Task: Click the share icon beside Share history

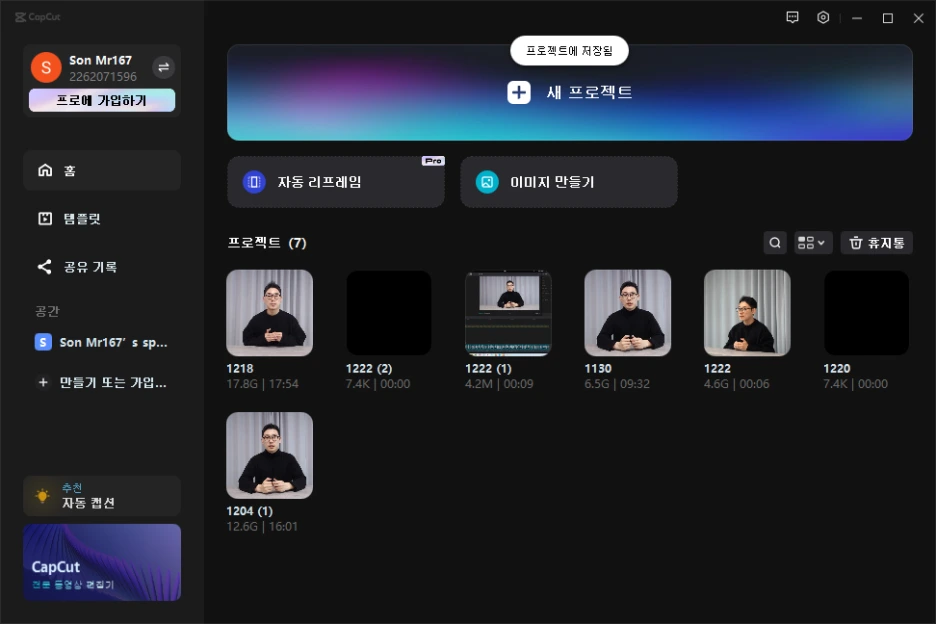Action: tap(44, 266)
